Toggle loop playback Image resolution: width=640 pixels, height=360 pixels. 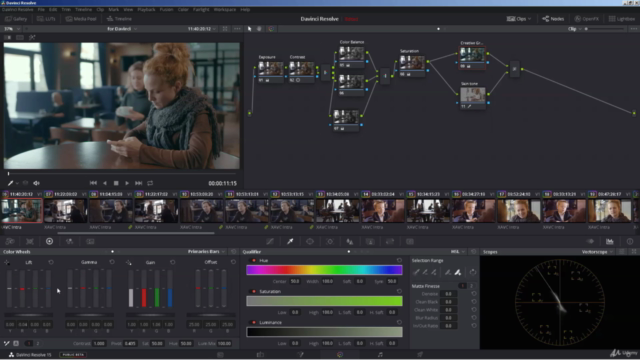[x=150, y=183]
